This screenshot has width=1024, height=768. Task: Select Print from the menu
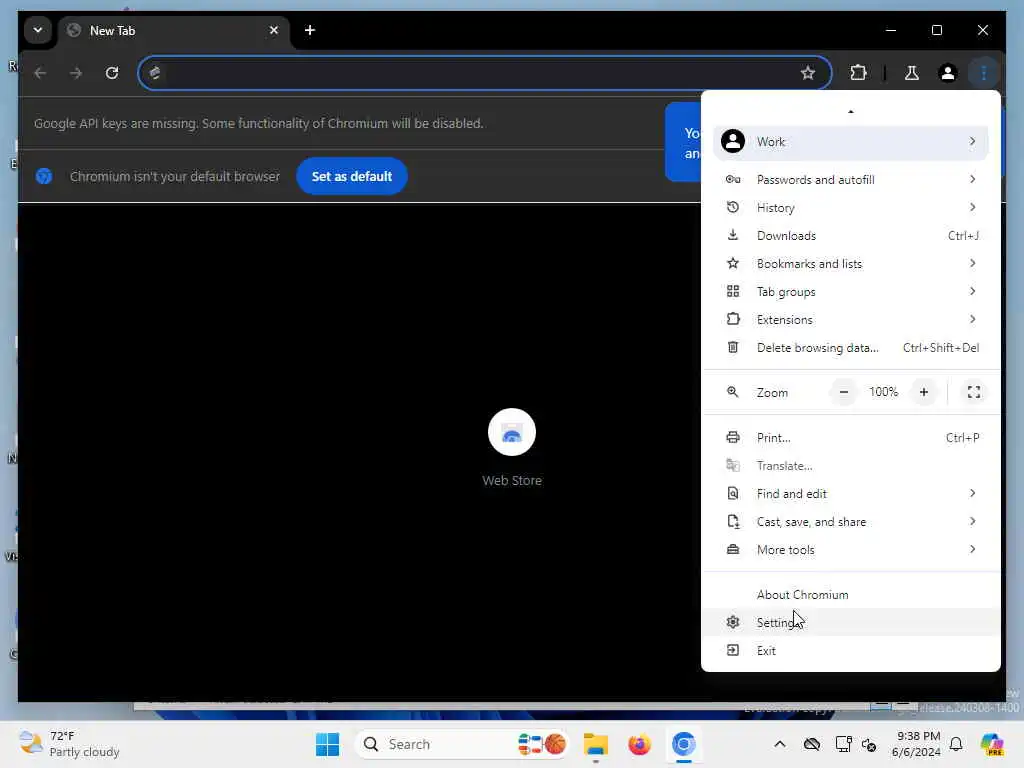coord(850,438)
